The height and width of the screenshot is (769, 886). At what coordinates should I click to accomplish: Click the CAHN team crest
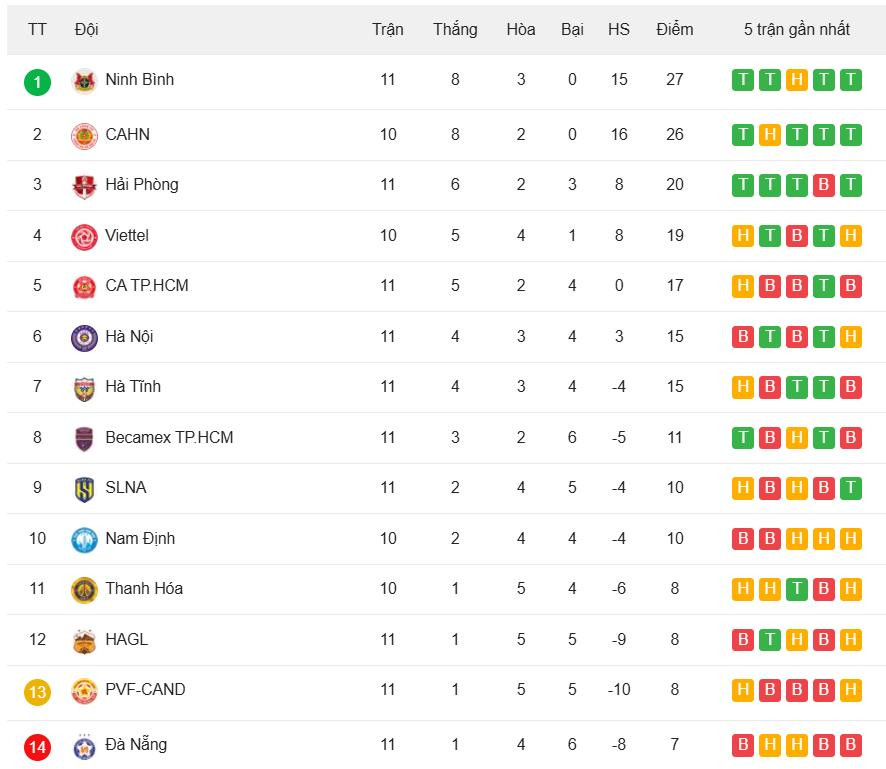point(84,135)
